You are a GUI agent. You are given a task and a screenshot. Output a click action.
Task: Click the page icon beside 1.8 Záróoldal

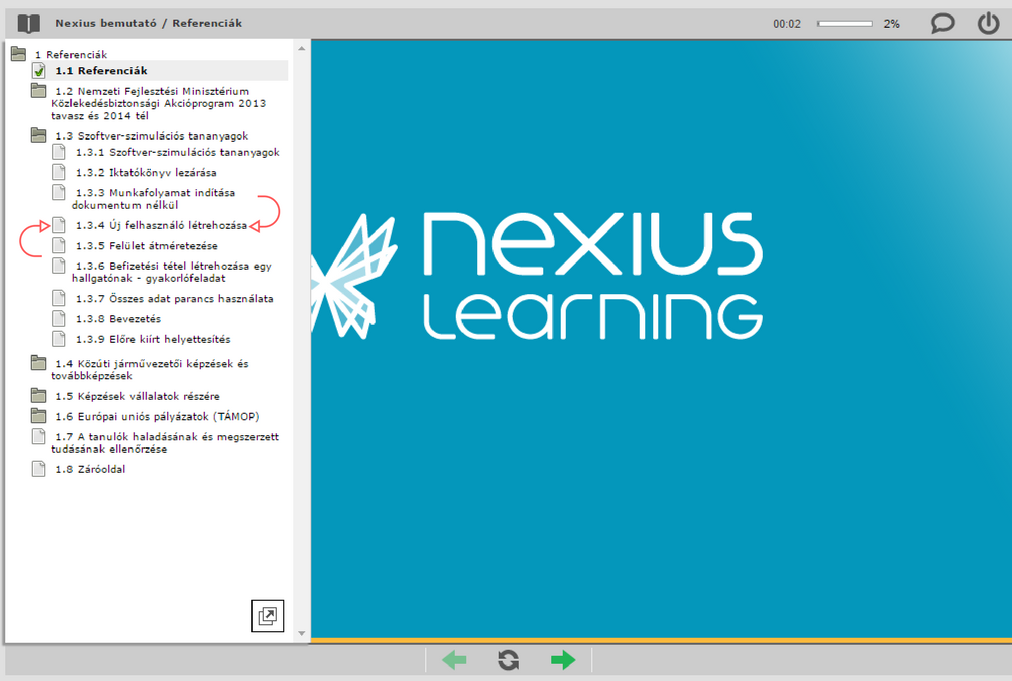pyautogui.click(x=38, y=469)
